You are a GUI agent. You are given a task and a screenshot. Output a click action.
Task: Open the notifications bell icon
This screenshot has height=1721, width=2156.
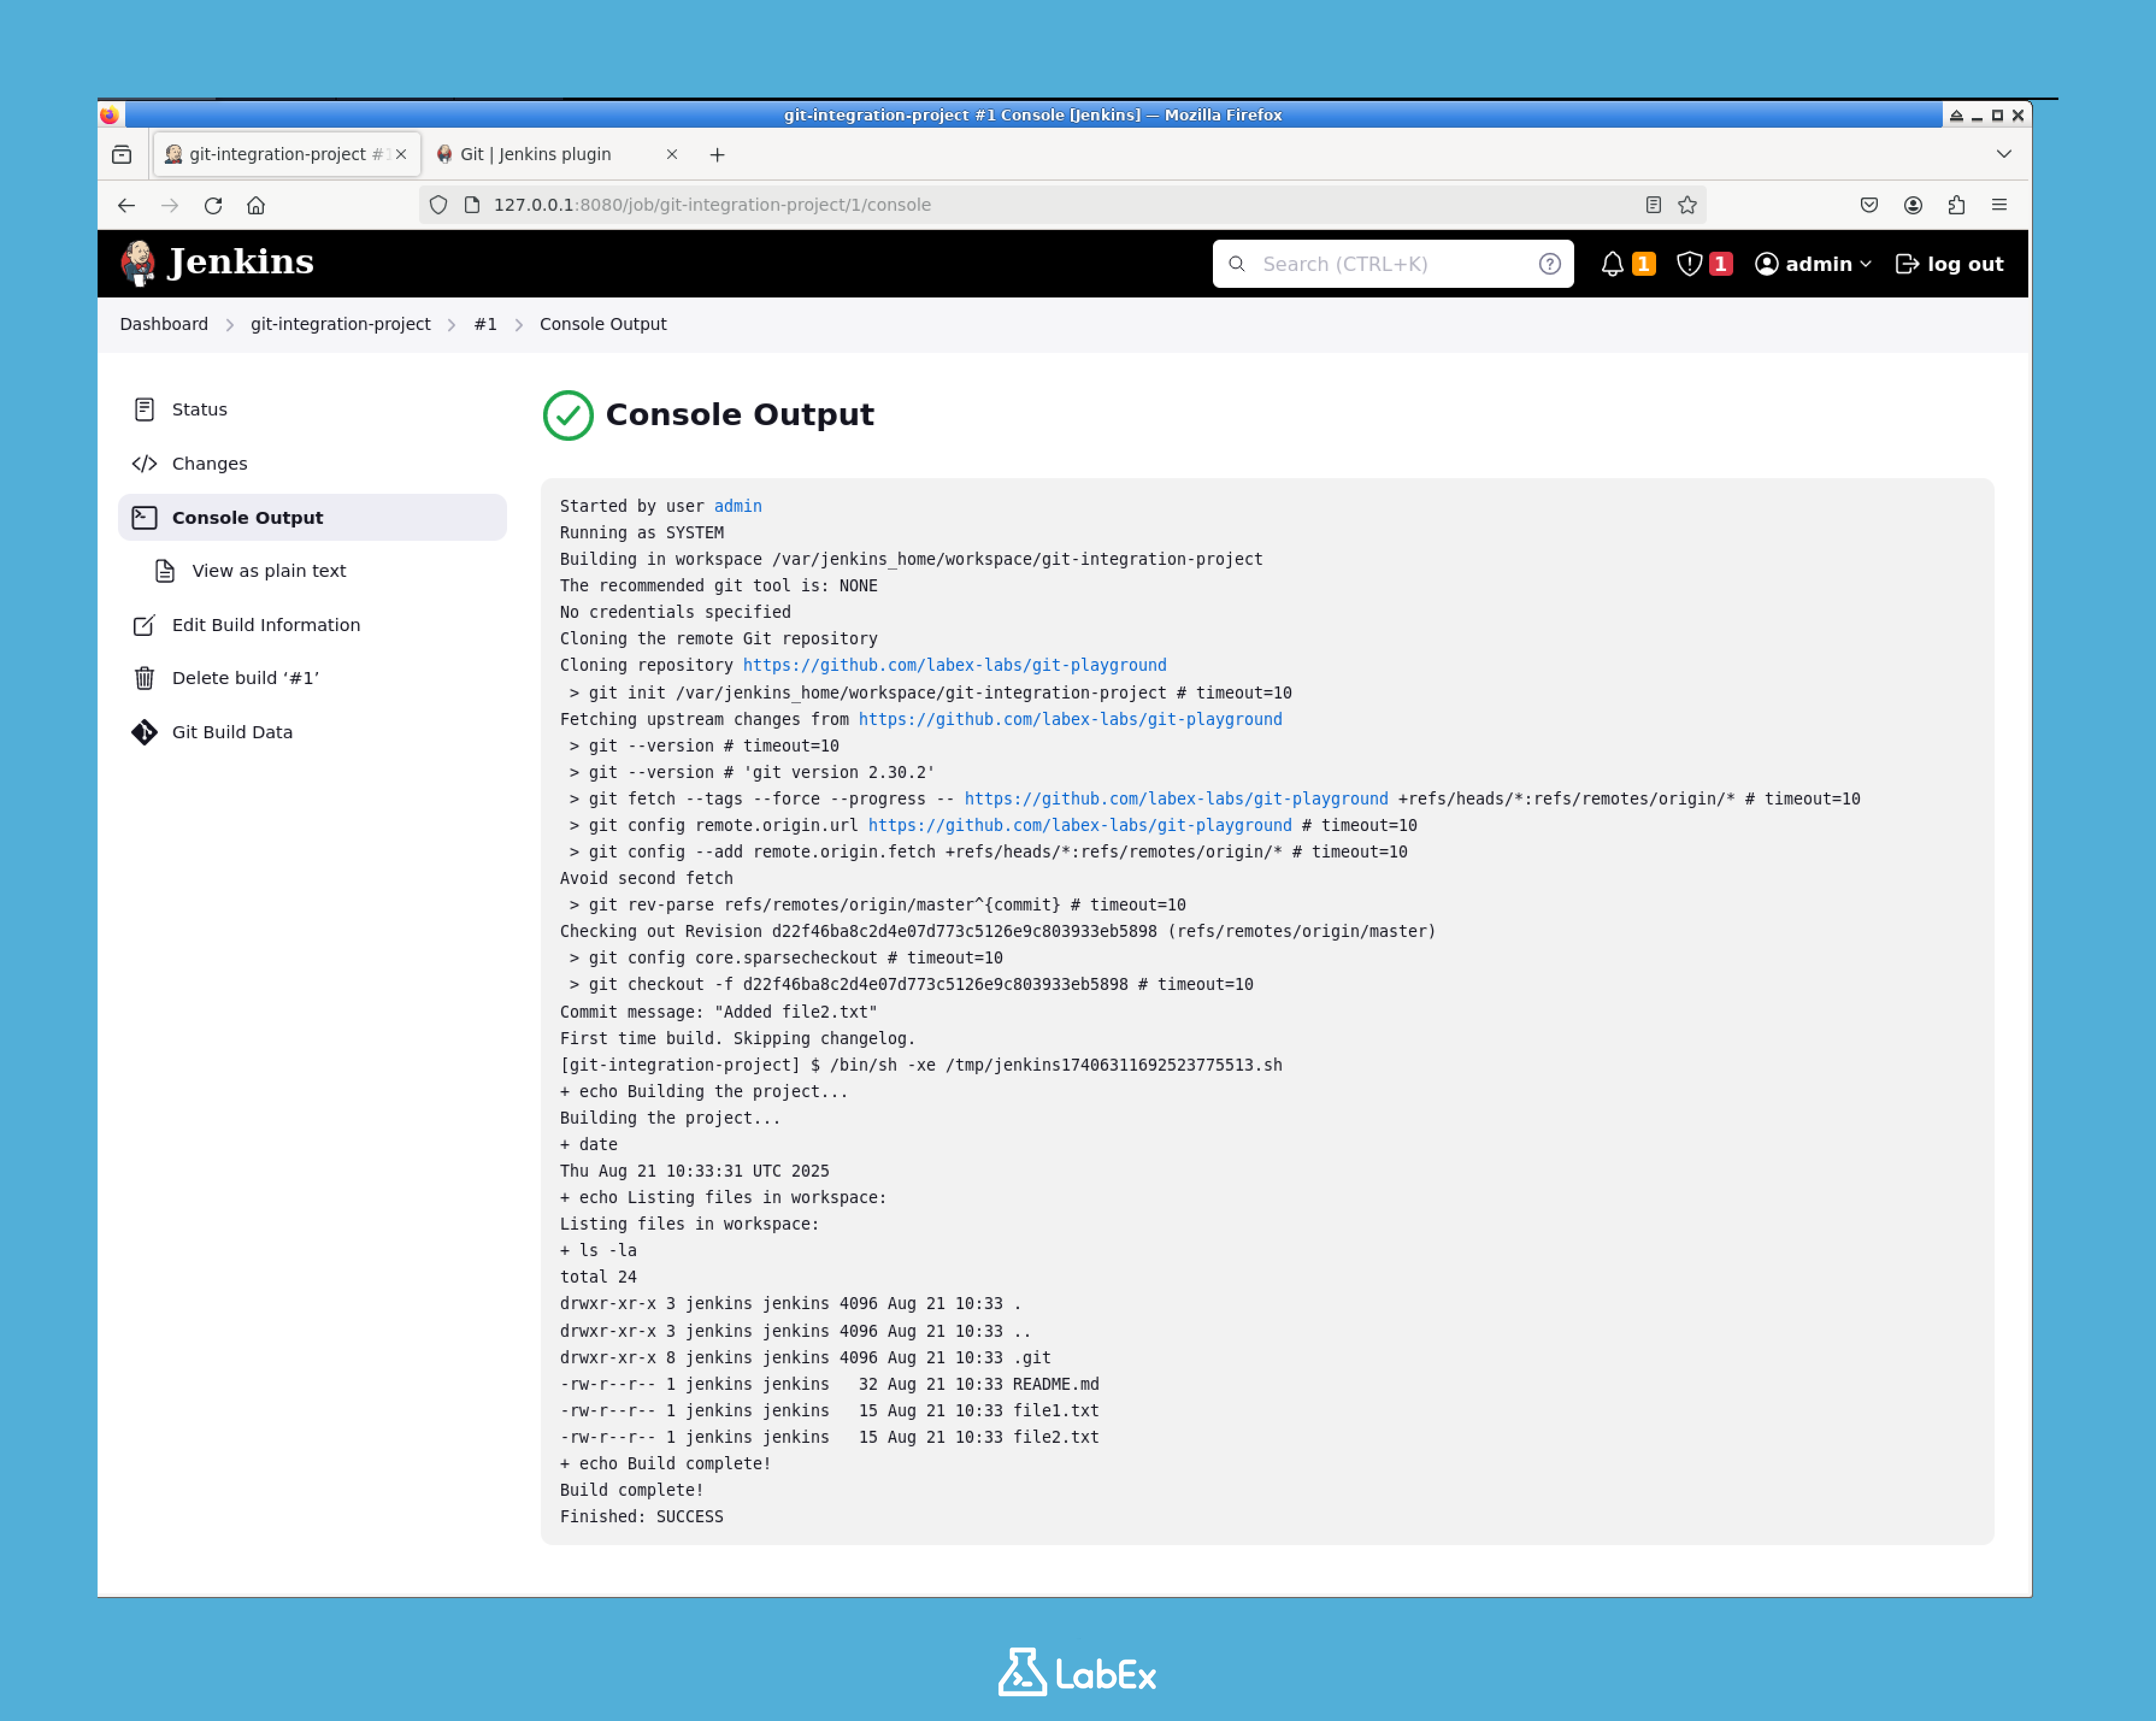1612,263
